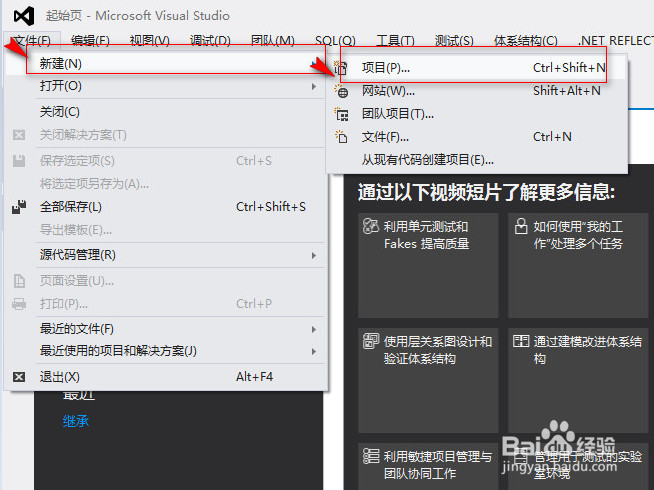Click the printer icon beside 打印(P)
654x490 pixels.
tap(19, 304)
